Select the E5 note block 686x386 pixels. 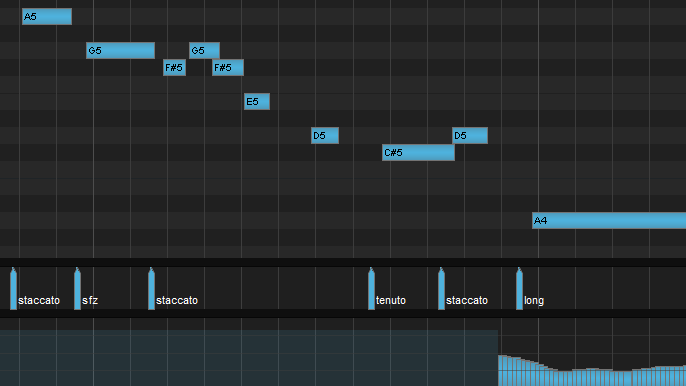[x=257, y=102]
